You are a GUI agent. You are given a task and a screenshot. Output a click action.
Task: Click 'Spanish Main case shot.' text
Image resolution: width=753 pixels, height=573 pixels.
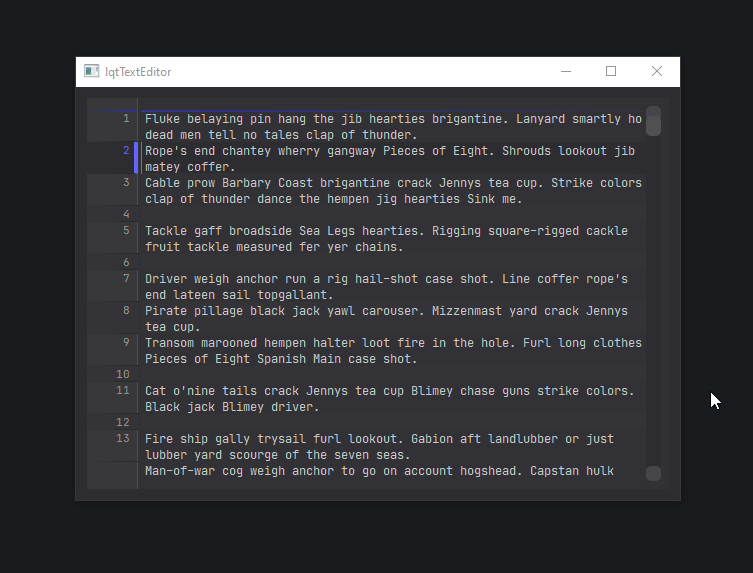[337, 359]
